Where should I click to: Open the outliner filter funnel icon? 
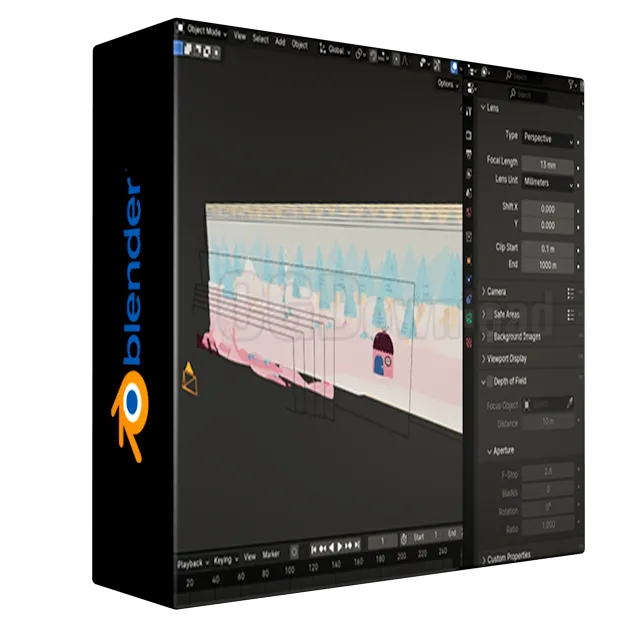click(x=571, y=85)
